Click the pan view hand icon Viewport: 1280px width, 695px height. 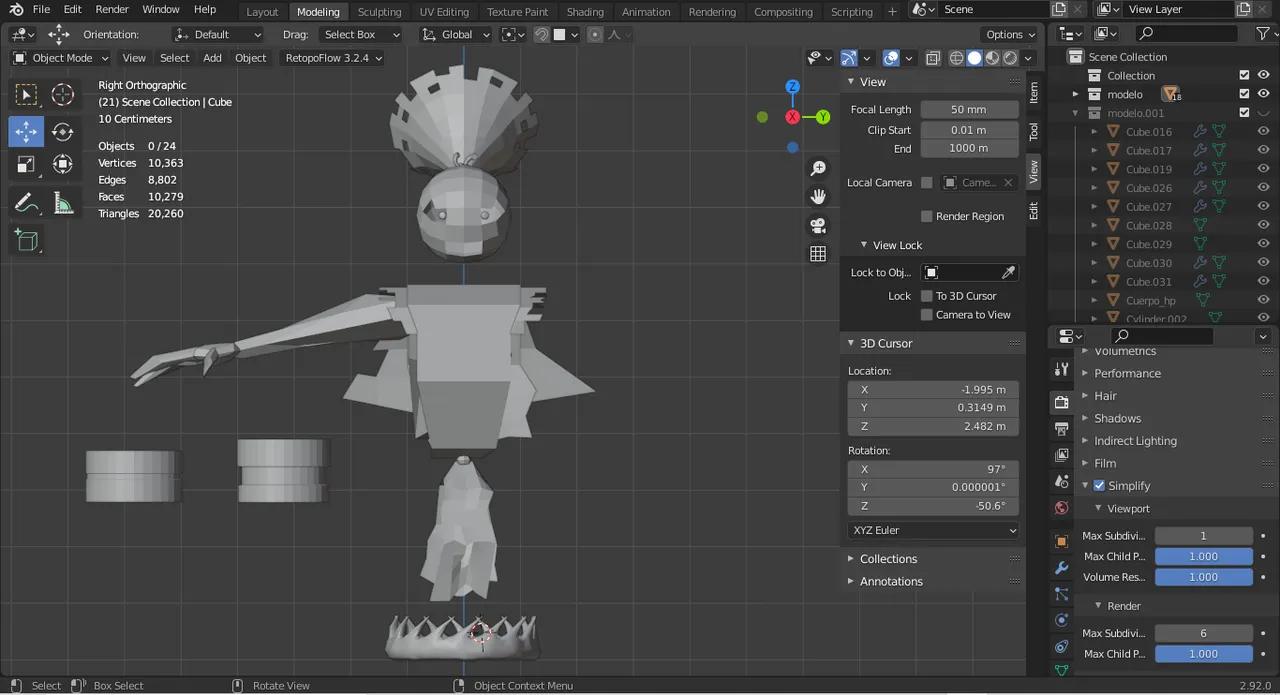tap(818, 197)
